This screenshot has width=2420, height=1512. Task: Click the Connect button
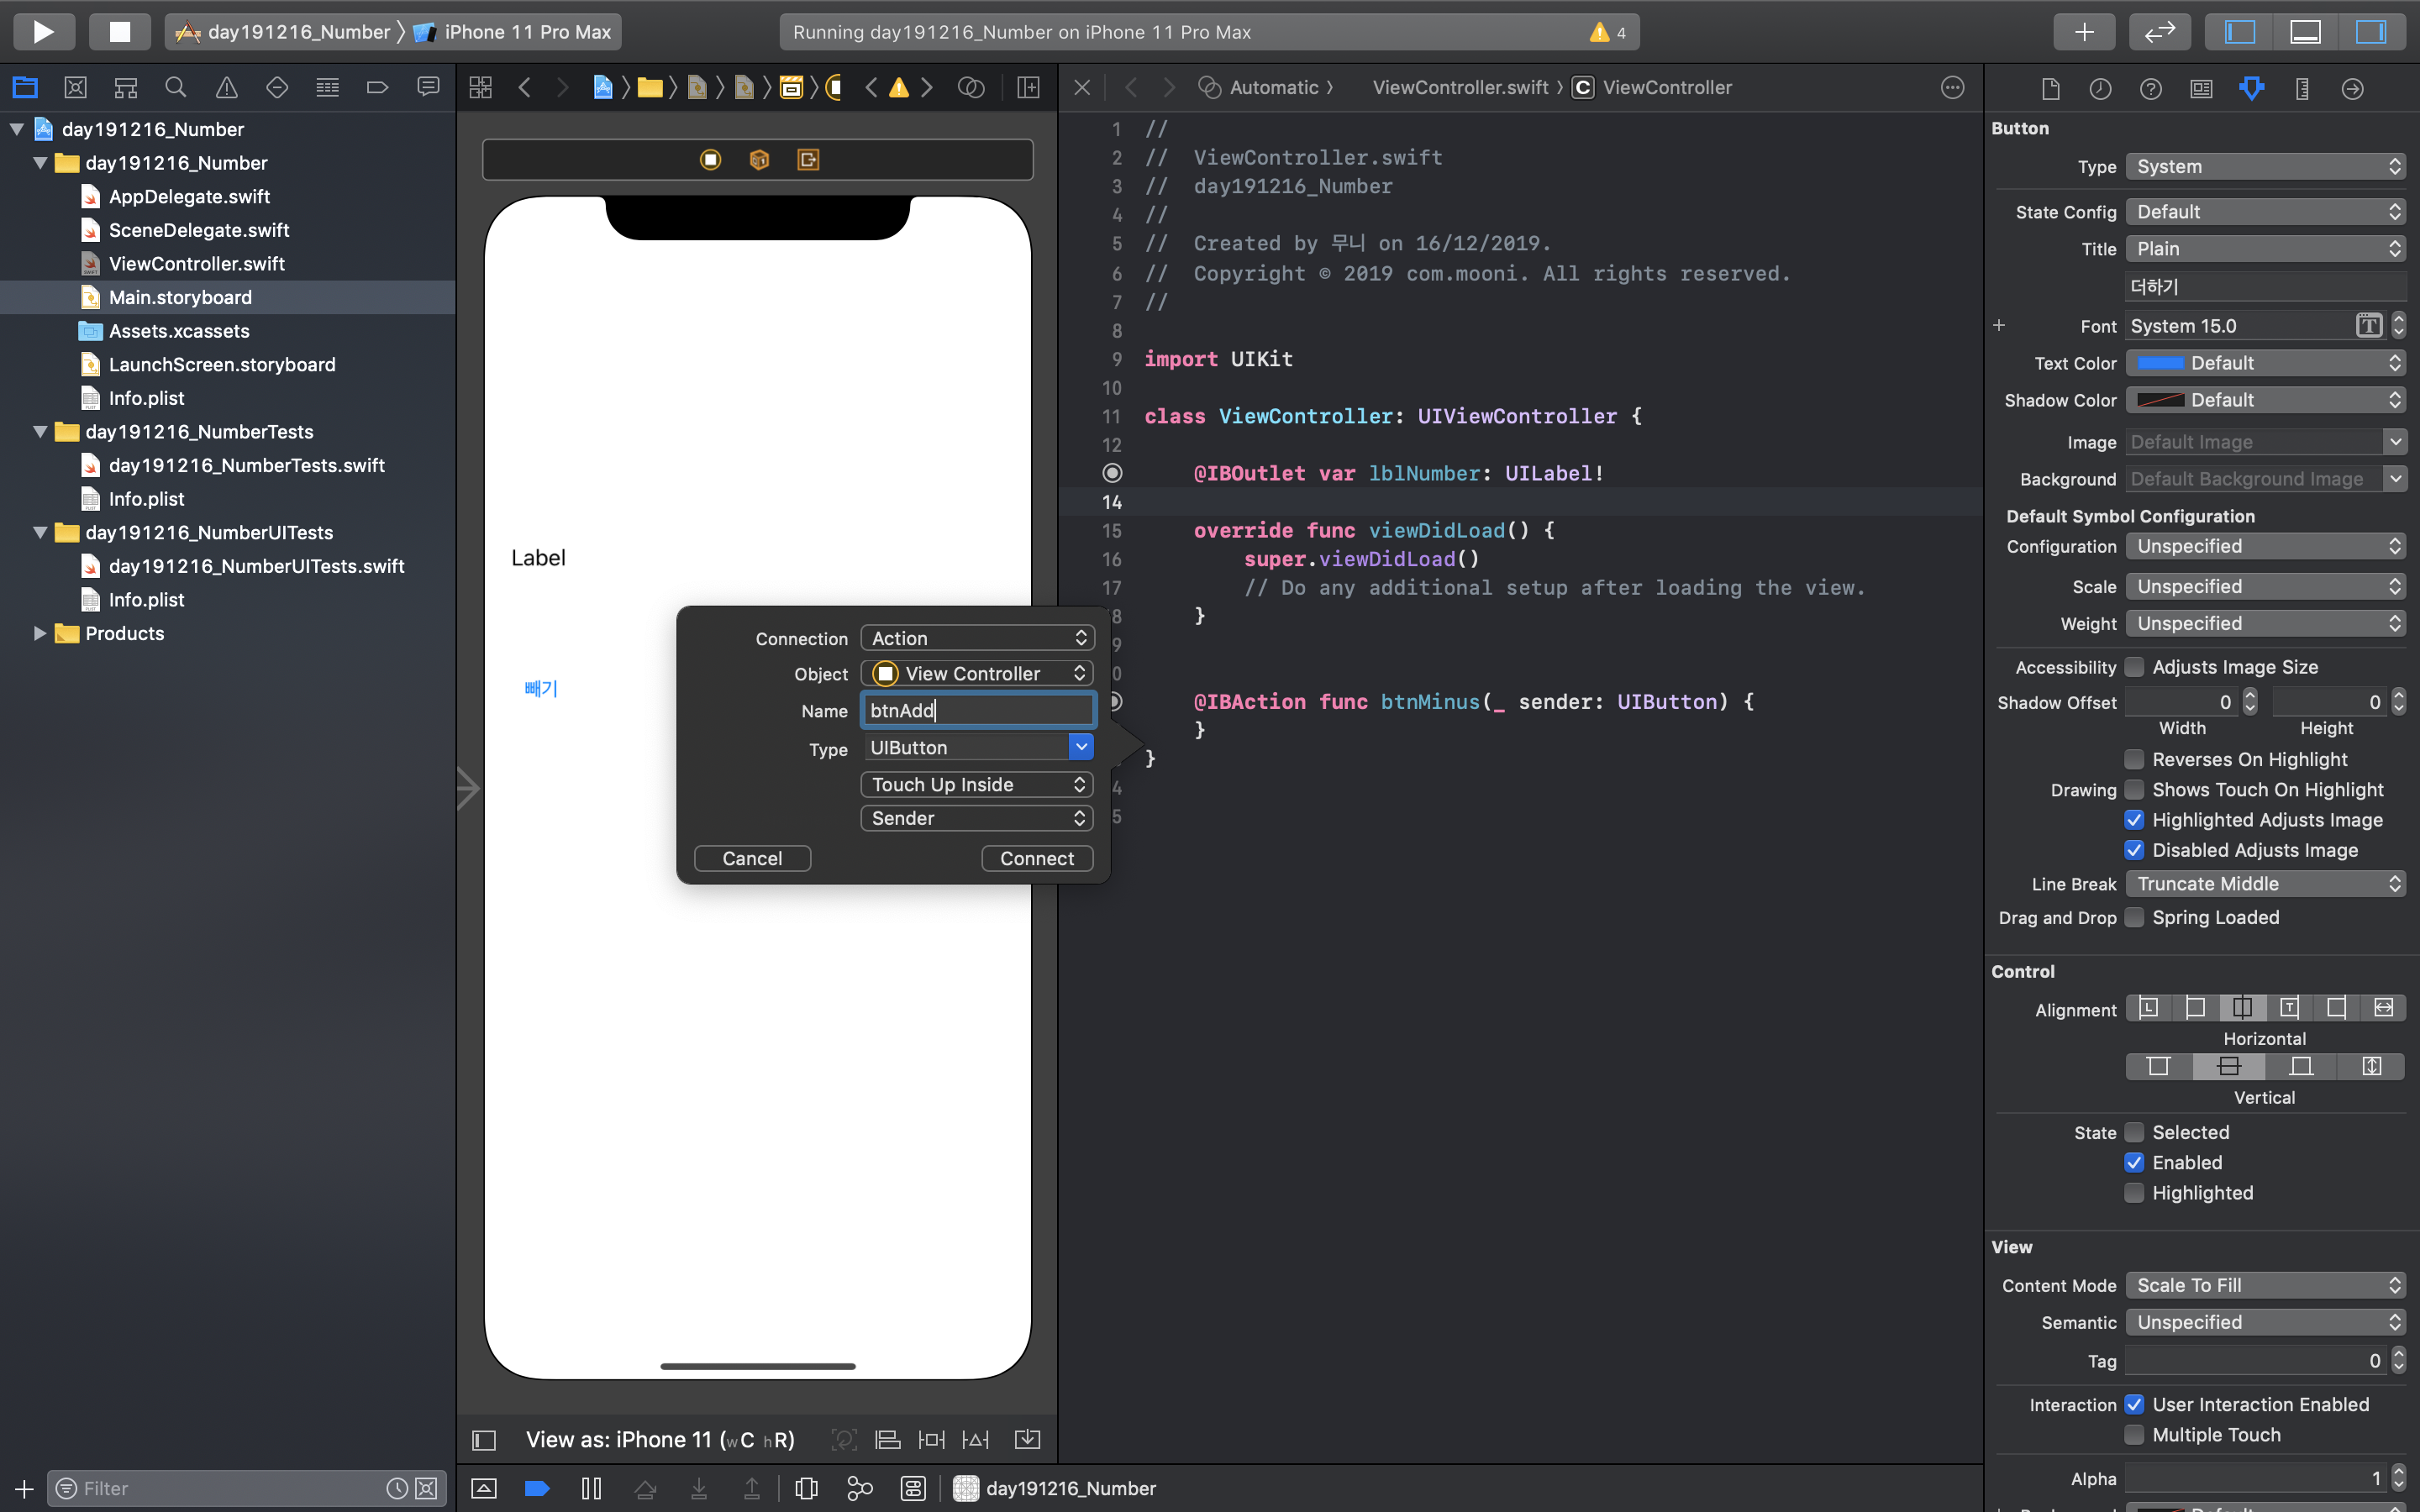1036,858
